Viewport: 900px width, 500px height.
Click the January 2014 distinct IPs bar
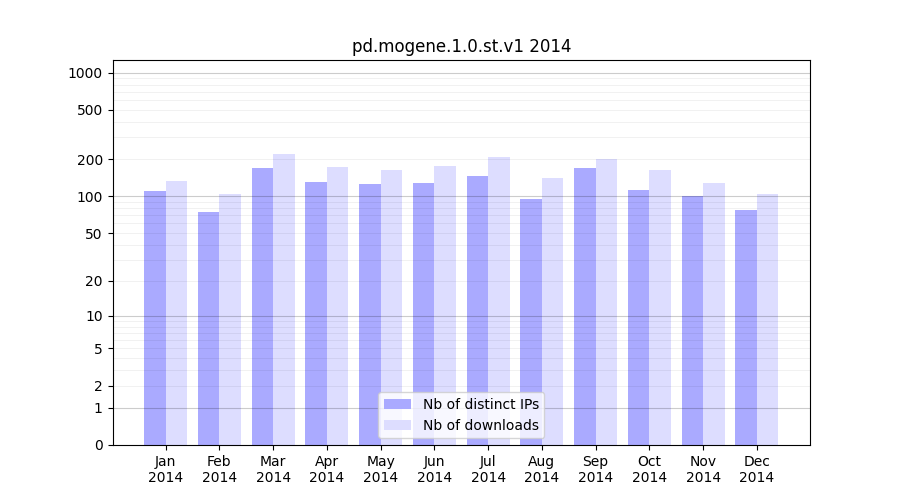tap(155, 318)
